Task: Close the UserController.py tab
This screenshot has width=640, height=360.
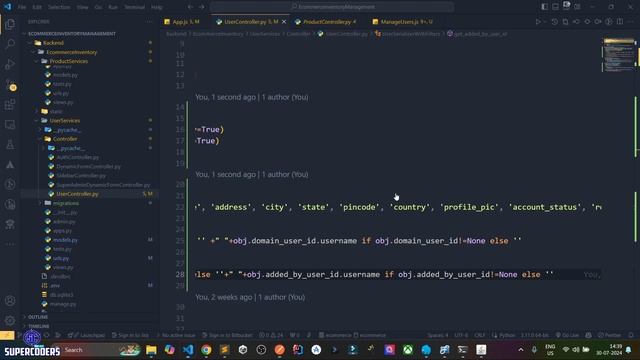Action: click(284, 22)
